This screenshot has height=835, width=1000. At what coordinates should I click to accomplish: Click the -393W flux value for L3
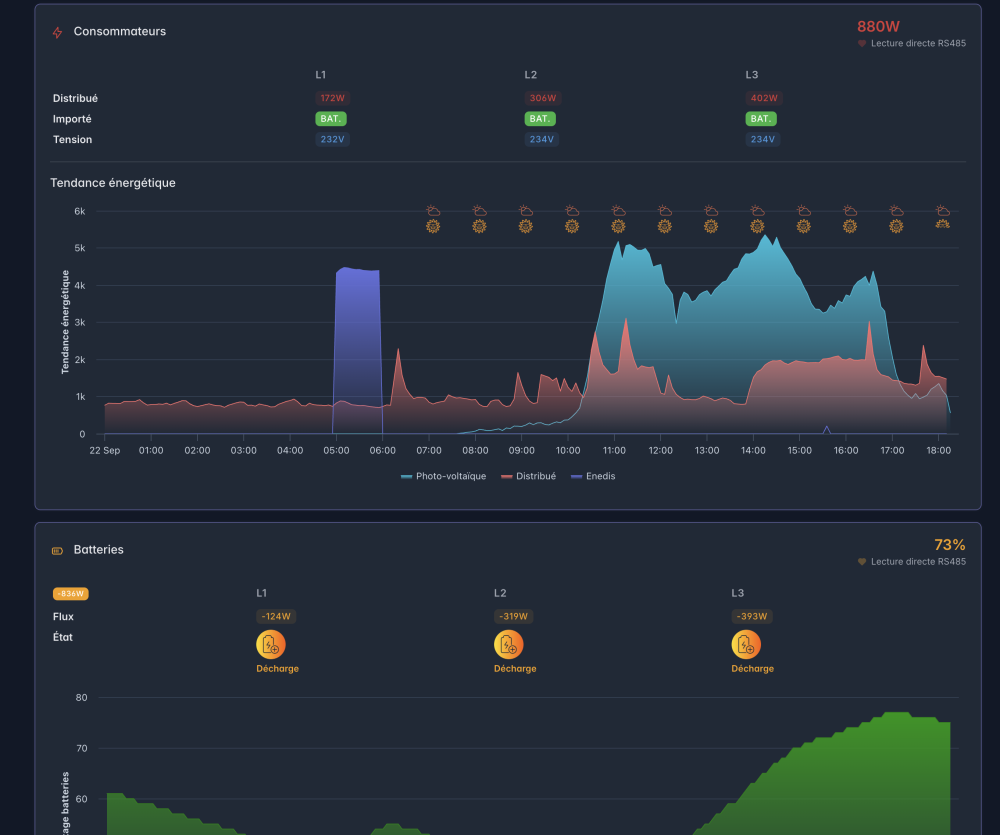752,617
